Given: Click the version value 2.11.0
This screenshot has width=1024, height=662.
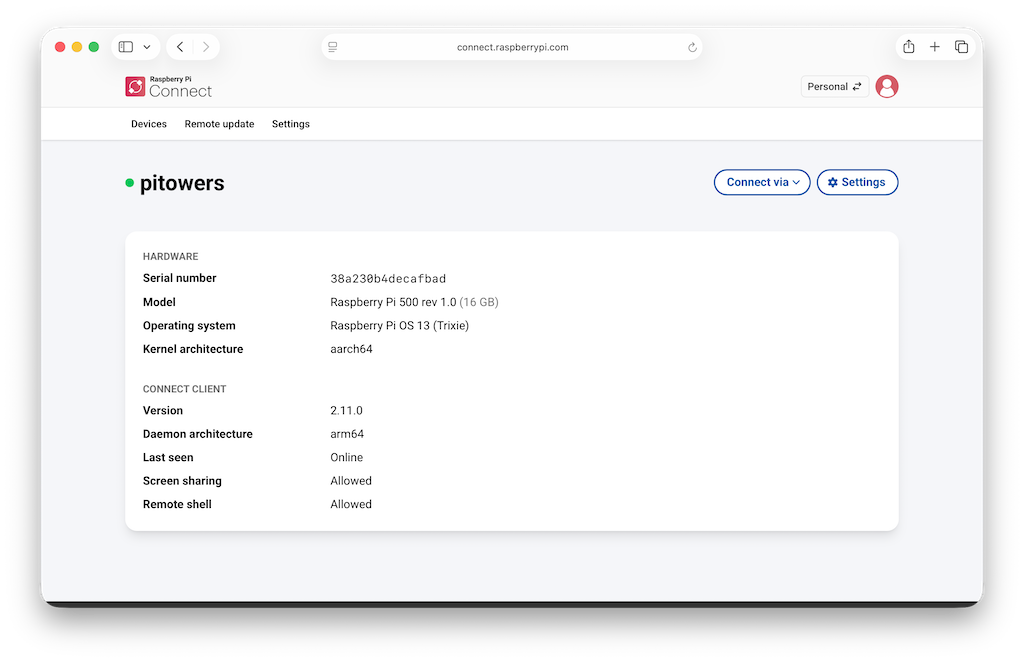Looking at the screenshot, I should [346, 410].
